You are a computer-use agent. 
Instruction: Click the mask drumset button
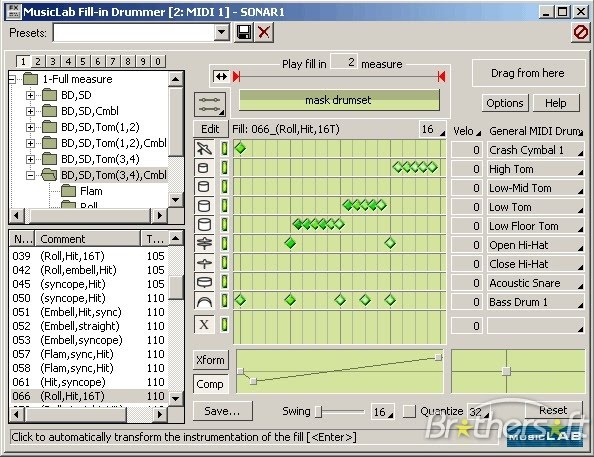click(339, 100)
